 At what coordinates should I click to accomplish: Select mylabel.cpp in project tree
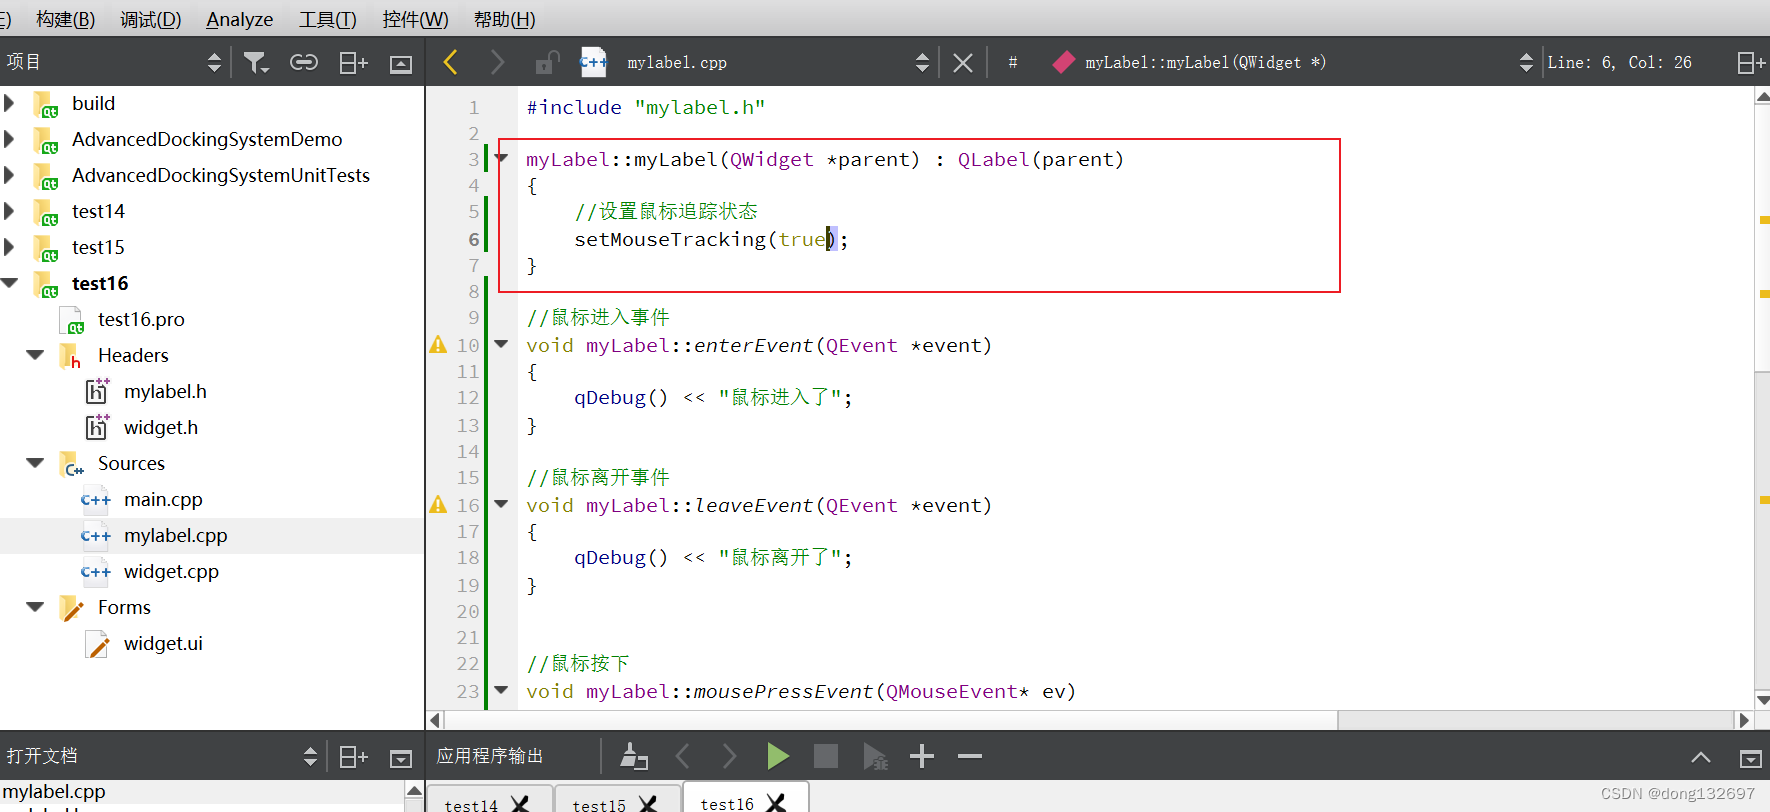[x=175, y=535]
